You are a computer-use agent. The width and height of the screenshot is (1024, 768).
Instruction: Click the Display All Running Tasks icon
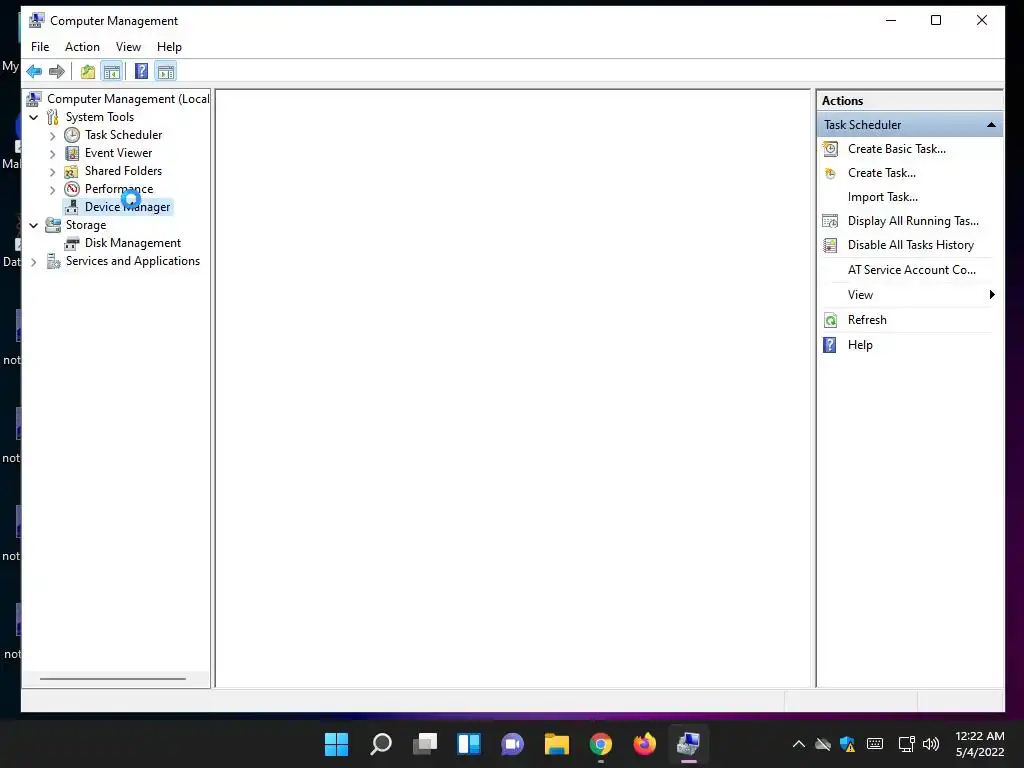(830, 221)
